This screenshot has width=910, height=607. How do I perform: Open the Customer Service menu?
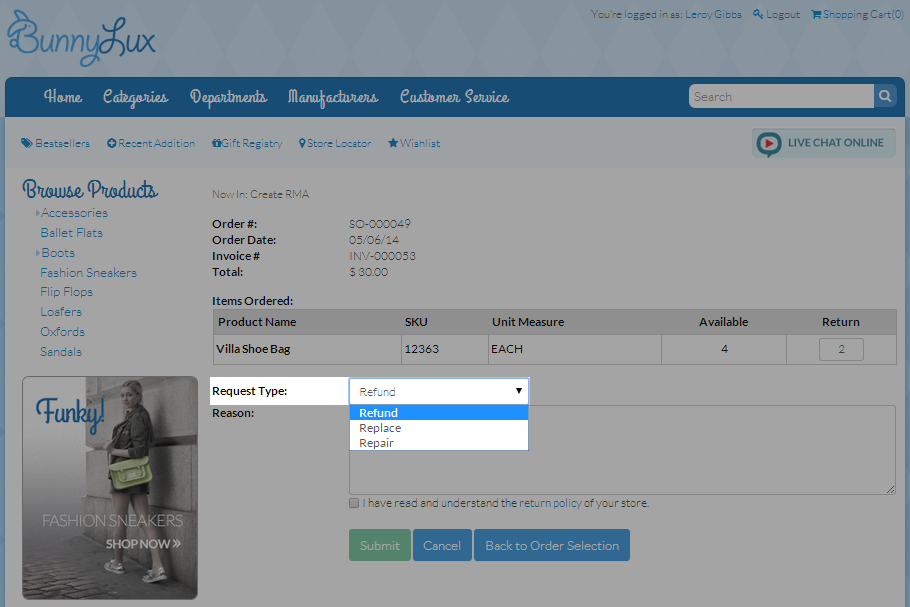tap(454, 97)
